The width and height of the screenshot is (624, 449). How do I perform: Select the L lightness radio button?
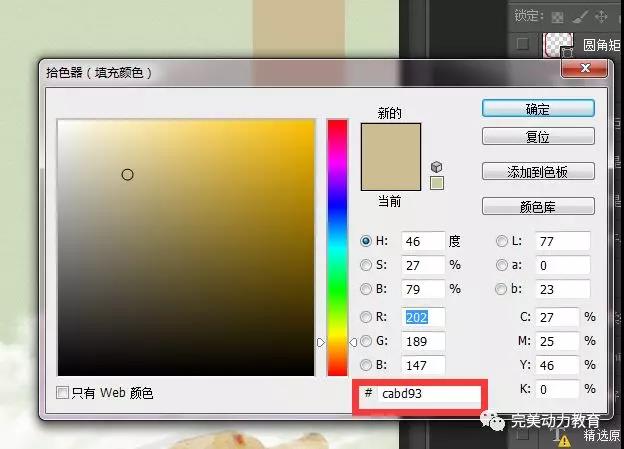(x=502, y=240)
